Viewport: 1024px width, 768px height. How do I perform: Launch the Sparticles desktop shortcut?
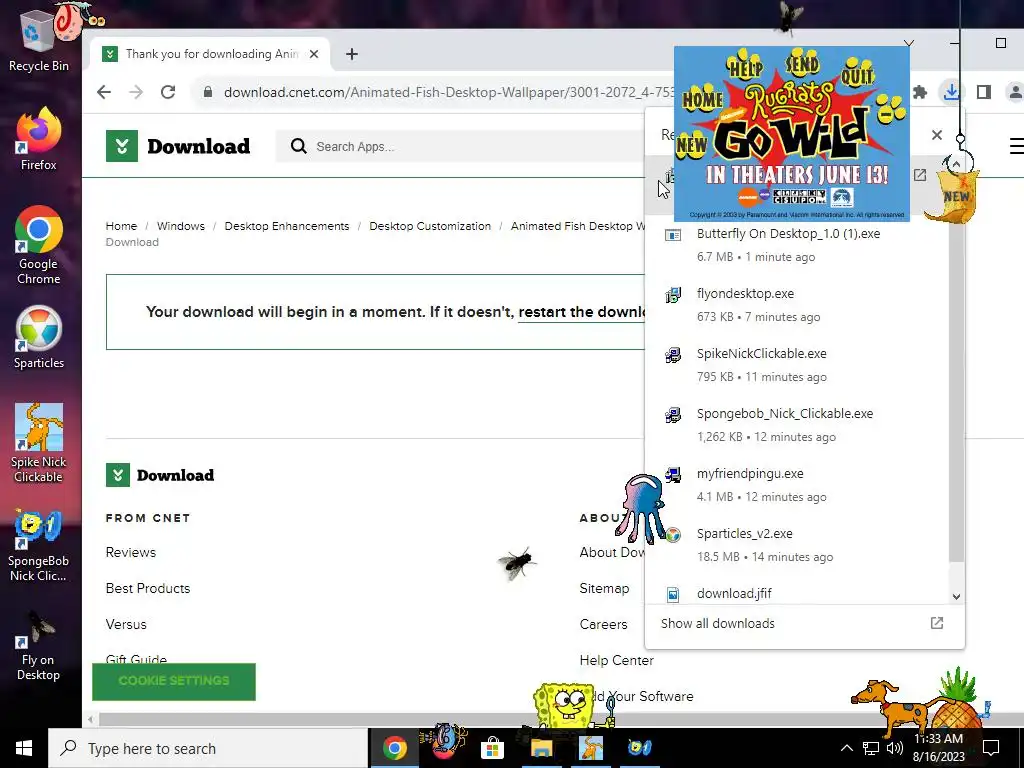point(39,338)
